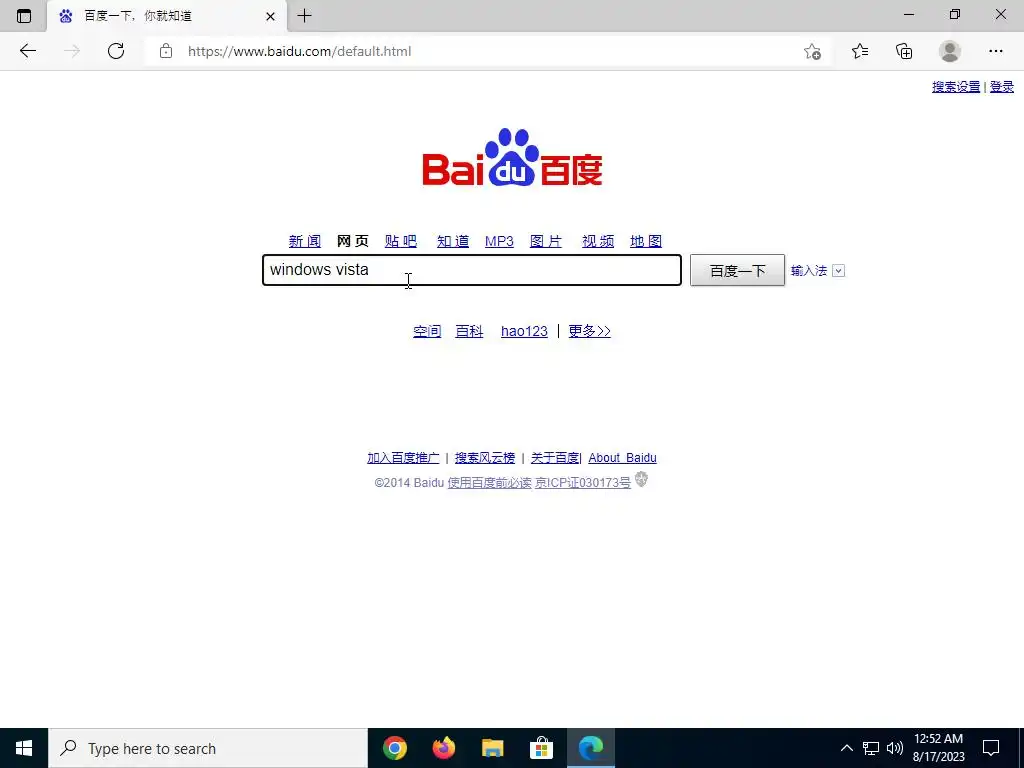Open the 空间 link
The image size is (1024, 768).
427,331
